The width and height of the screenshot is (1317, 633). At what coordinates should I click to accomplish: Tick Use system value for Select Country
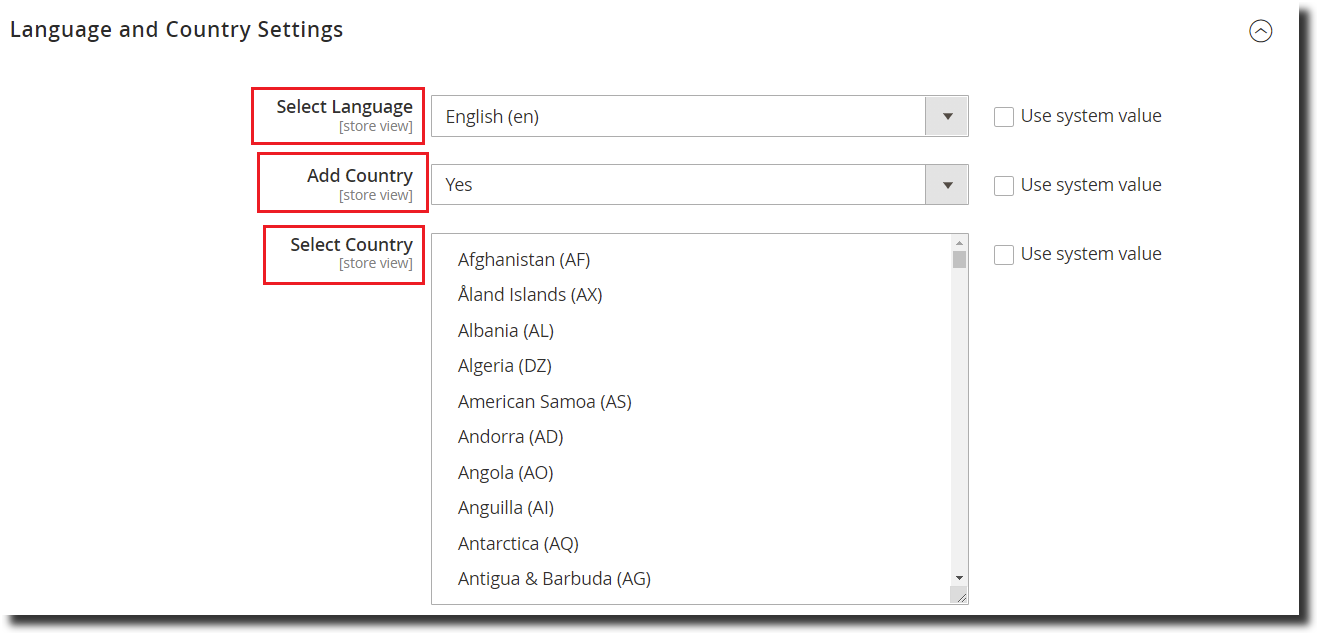(1004, 255)
